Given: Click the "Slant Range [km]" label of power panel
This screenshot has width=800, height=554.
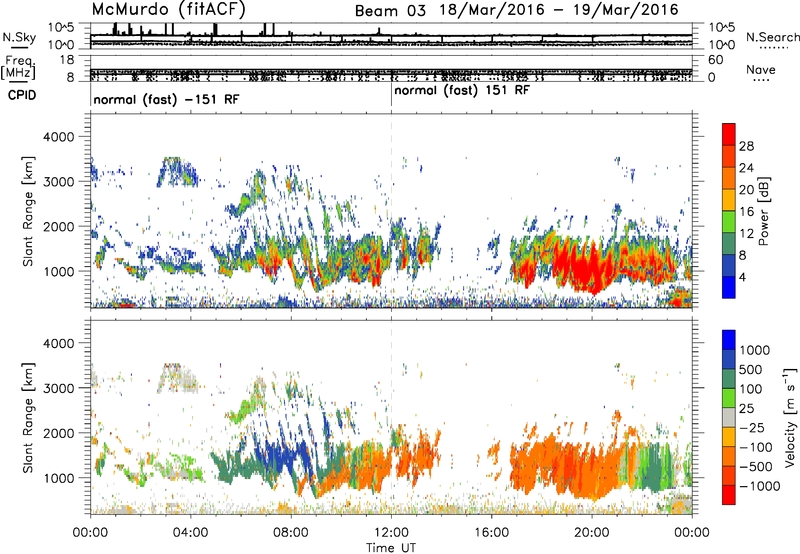Looking at the screenshot, I should 28,211.
